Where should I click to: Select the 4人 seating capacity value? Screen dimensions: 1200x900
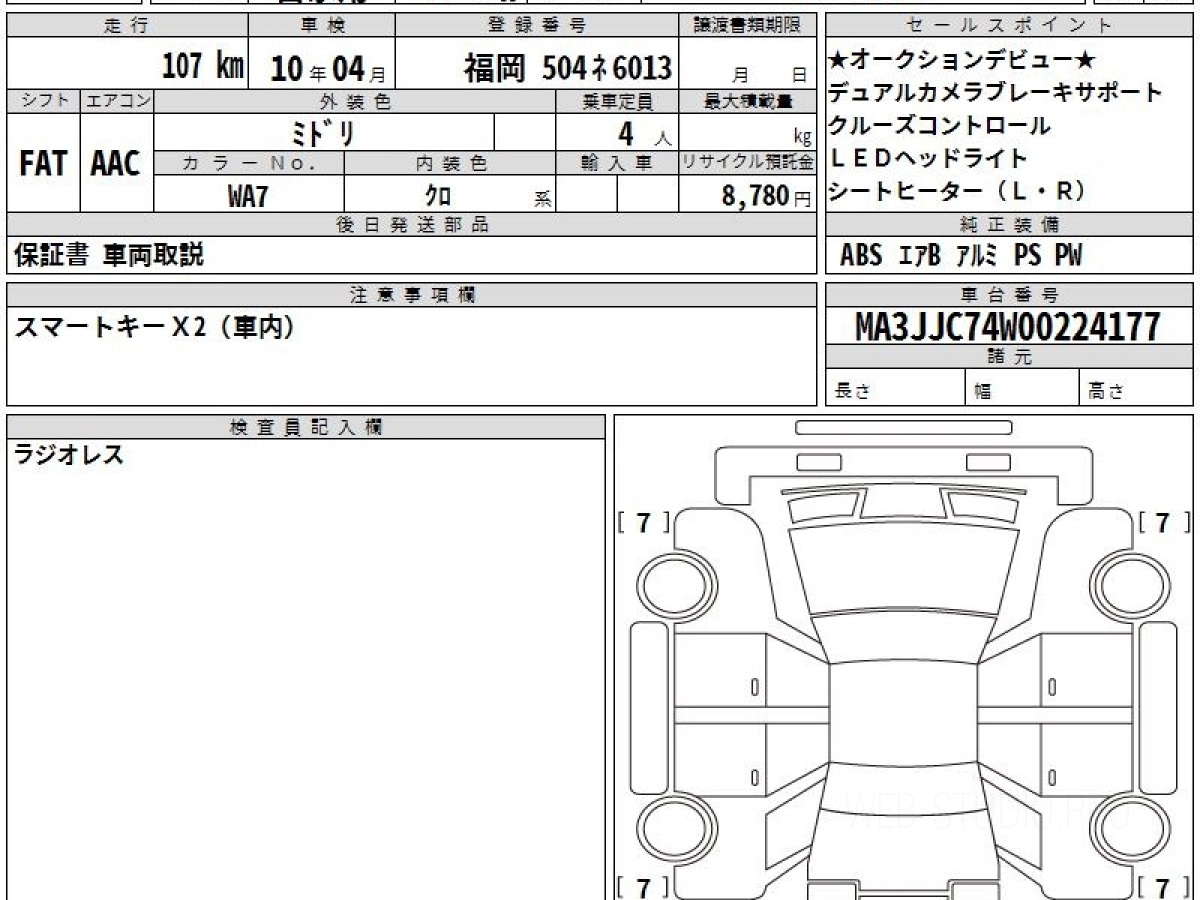tap(645, 133)
